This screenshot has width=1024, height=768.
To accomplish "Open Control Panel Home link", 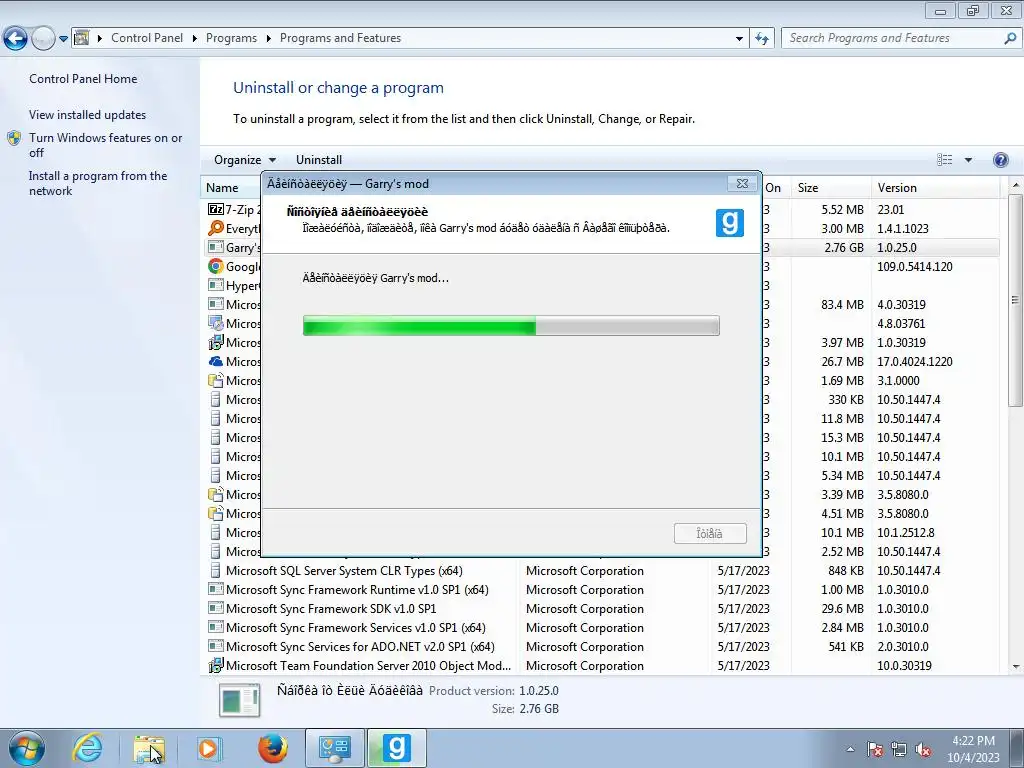I will [x=83, y=79].
